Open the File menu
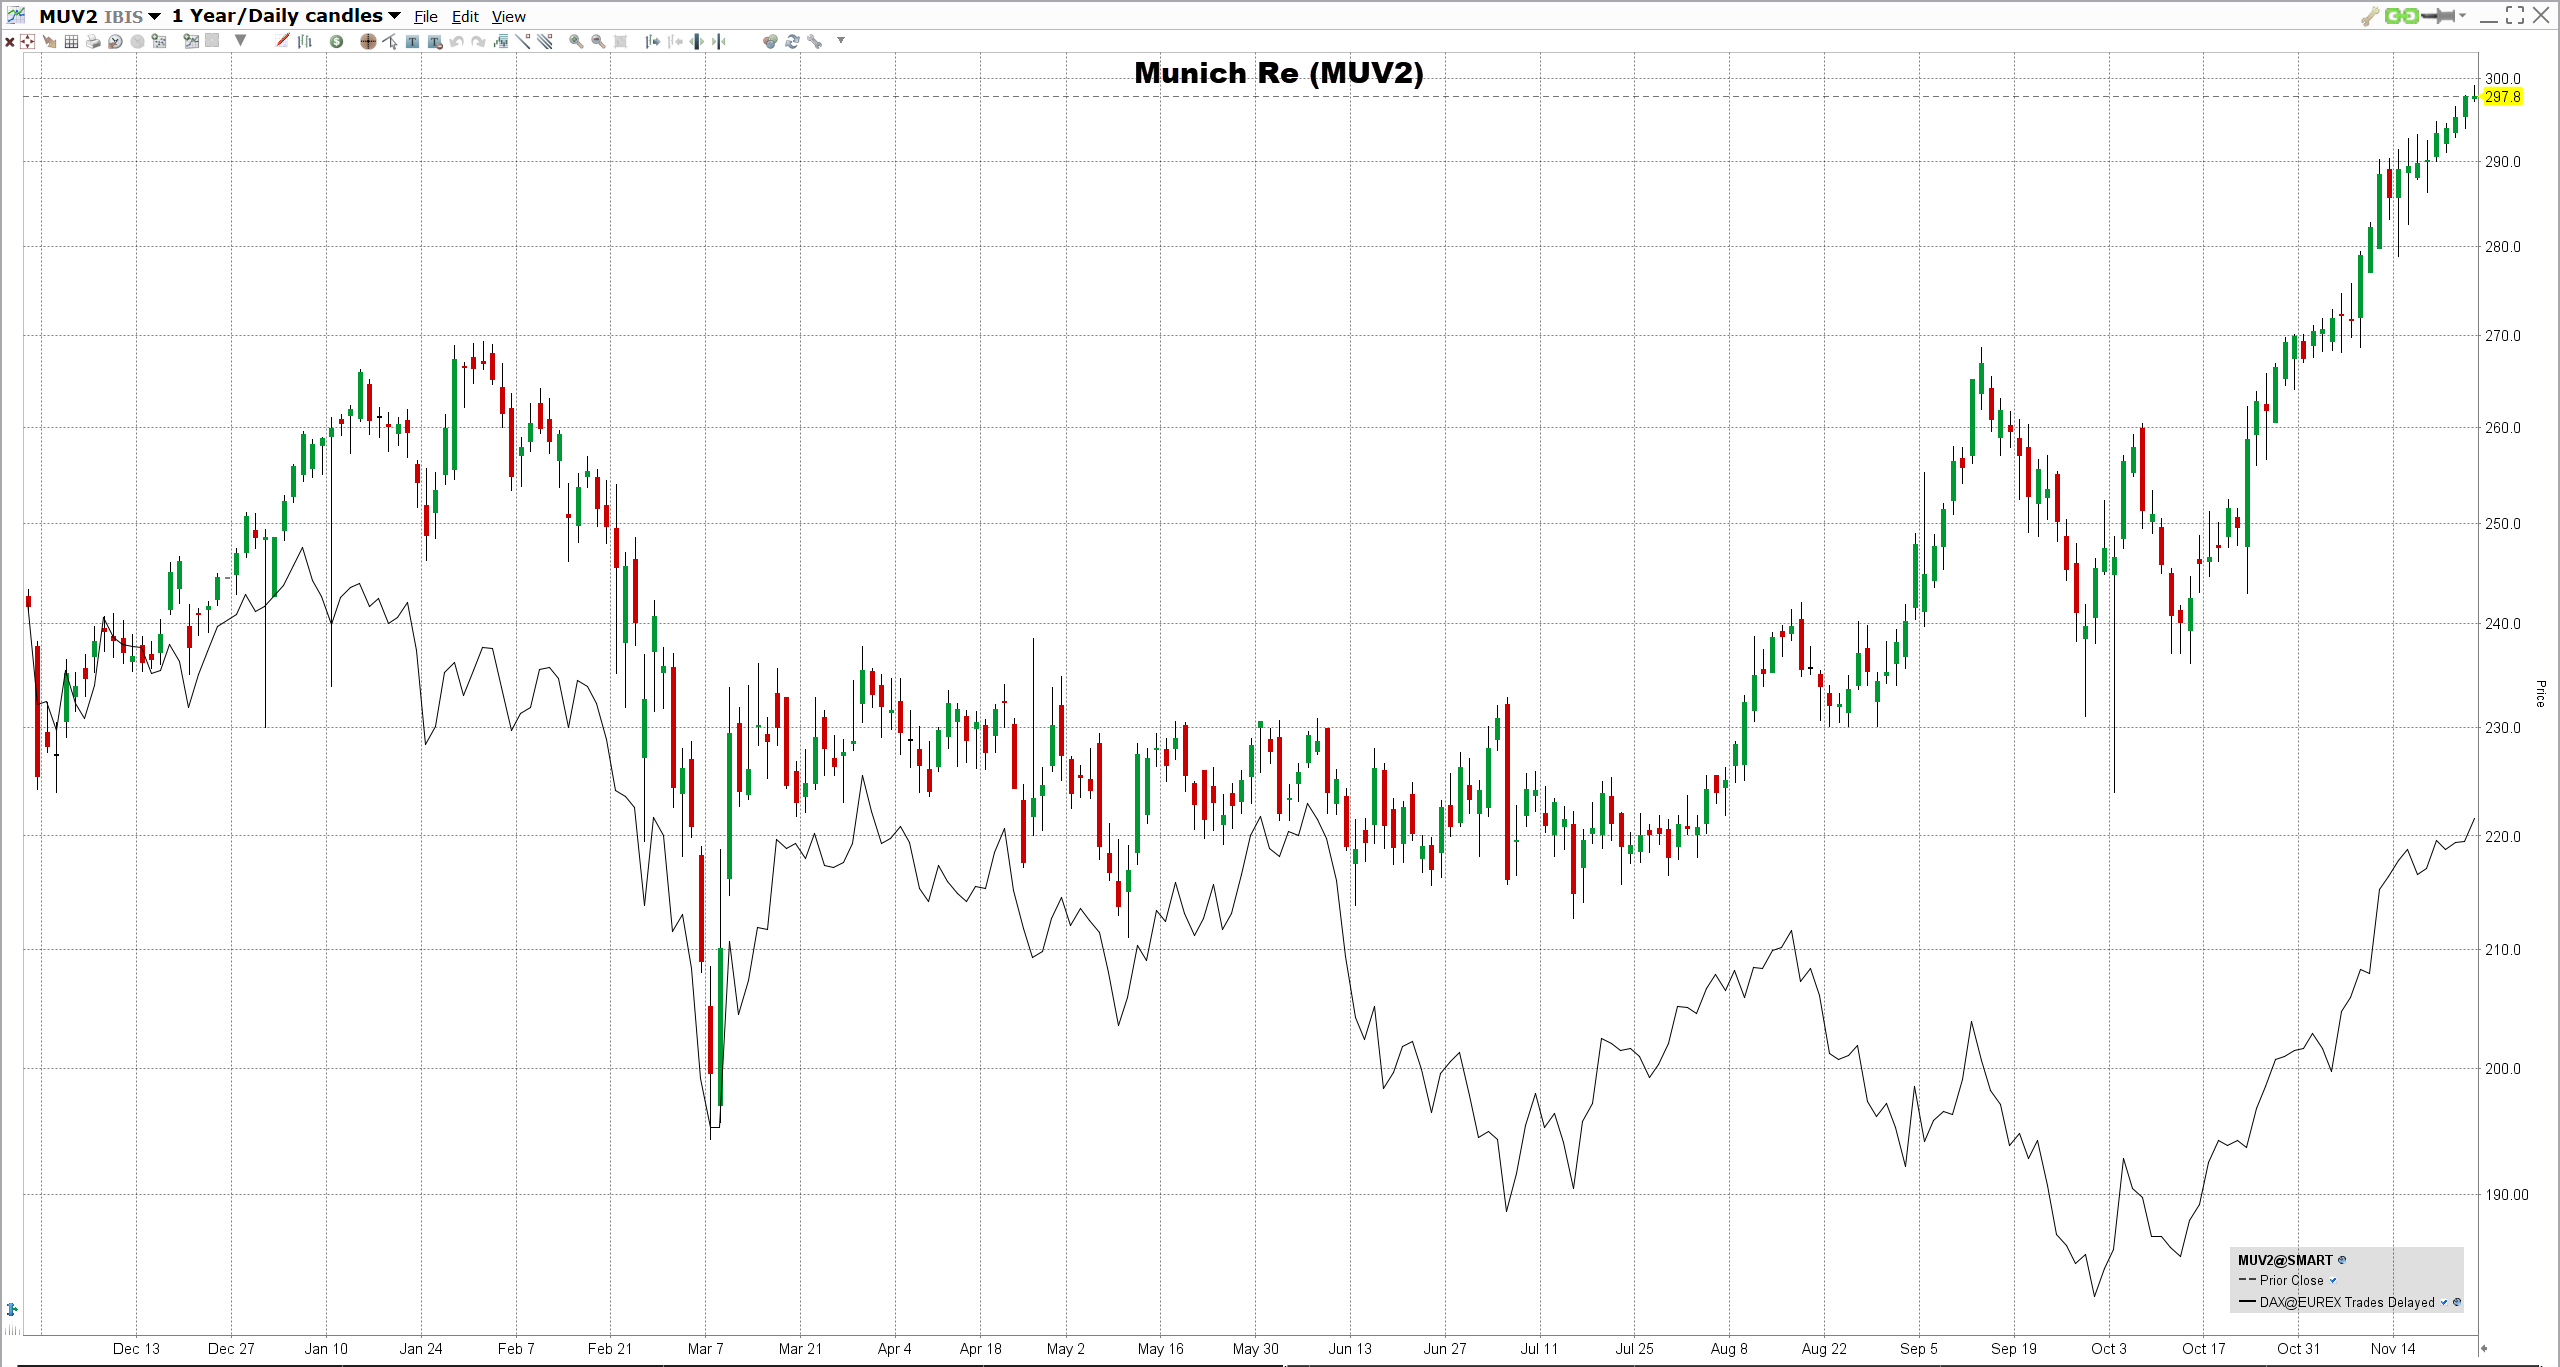The height and width of the screenshot is (1367, 2560). click(x=426, y=16)
